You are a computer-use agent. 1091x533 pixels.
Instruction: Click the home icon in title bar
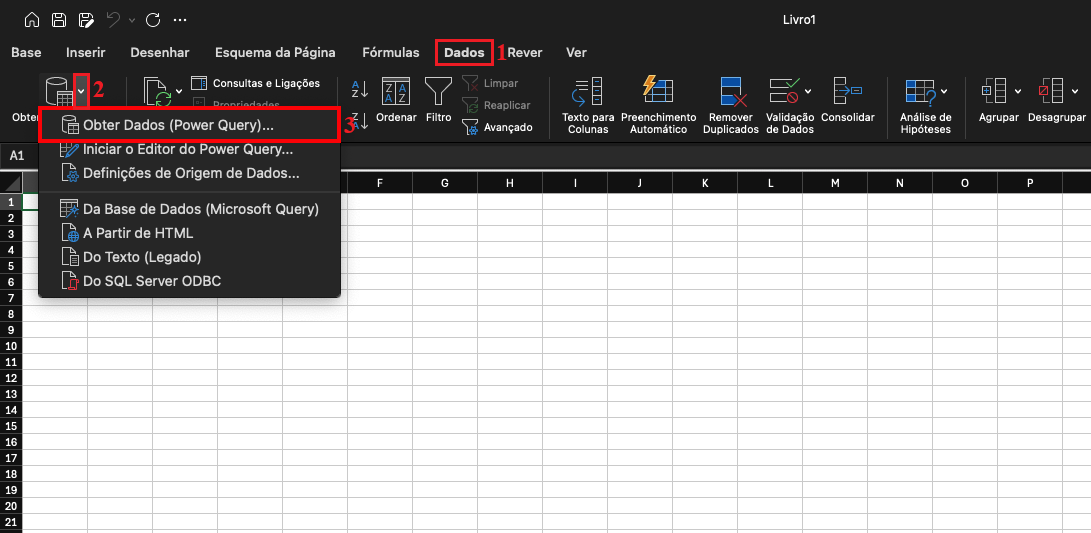[x=32, y=19]
